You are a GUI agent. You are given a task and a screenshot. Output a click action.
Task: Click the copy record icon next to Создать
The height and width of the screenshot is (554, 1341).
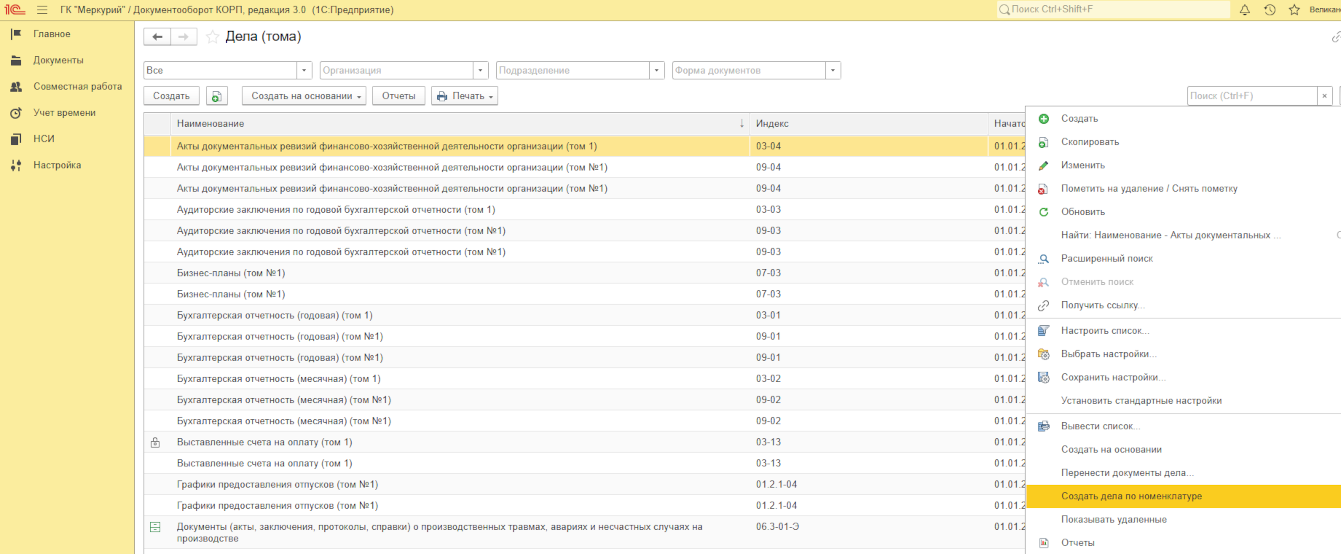(x=217, y=96)
